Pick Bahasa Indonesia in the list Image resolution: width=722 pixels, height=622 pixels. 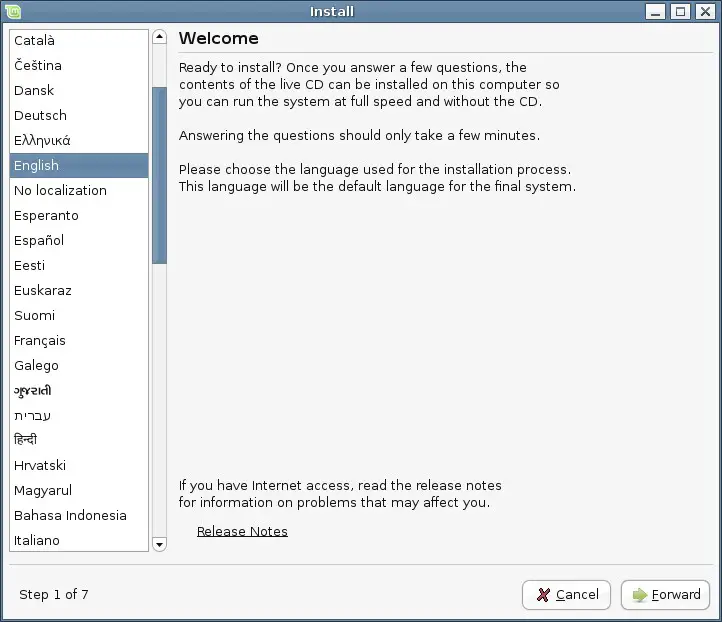[79, 516]
